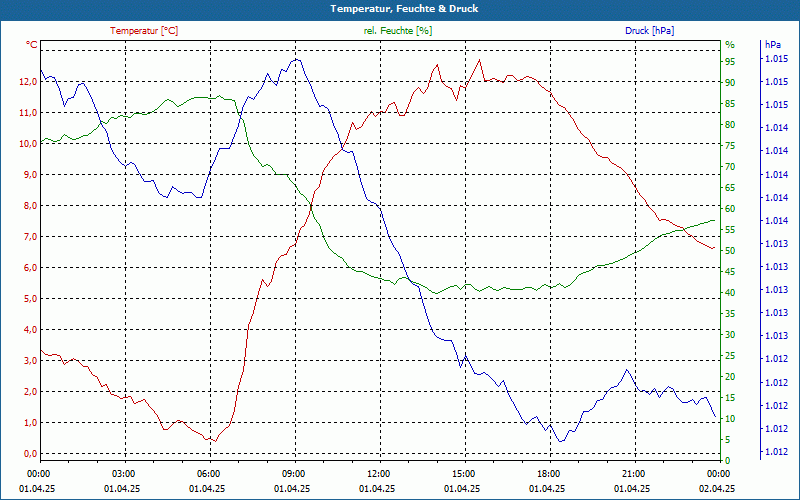
Task: Click green humidity axis value "45"
Action: click(x=730, y=272)
